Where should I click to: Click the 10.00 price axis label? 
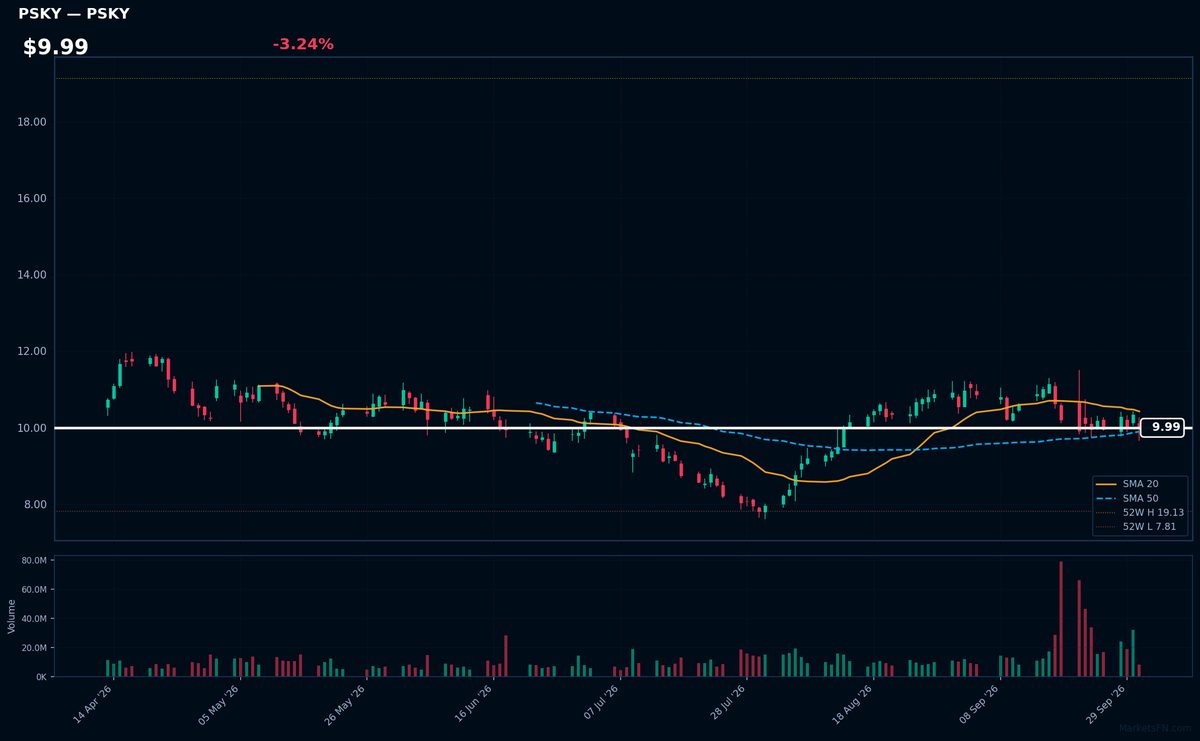pos(32,428)
